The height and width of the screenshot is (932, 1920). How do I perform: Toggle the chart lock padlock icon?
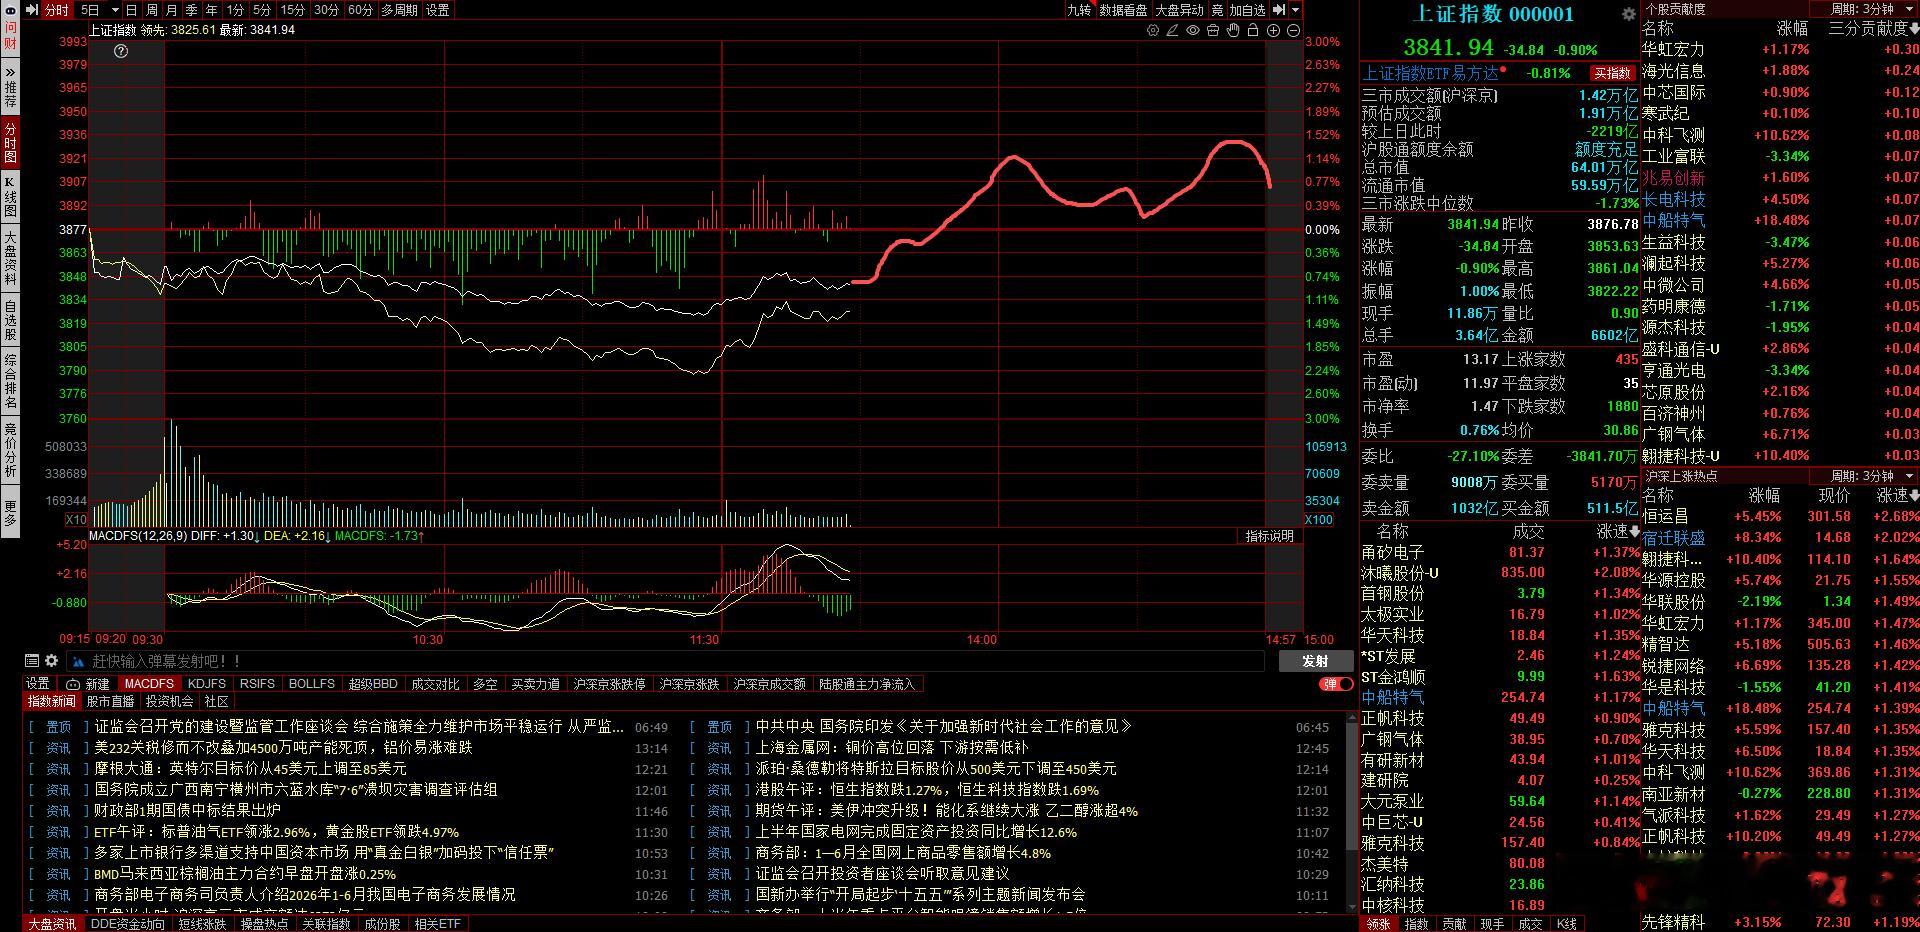[x=1253, y=30]
